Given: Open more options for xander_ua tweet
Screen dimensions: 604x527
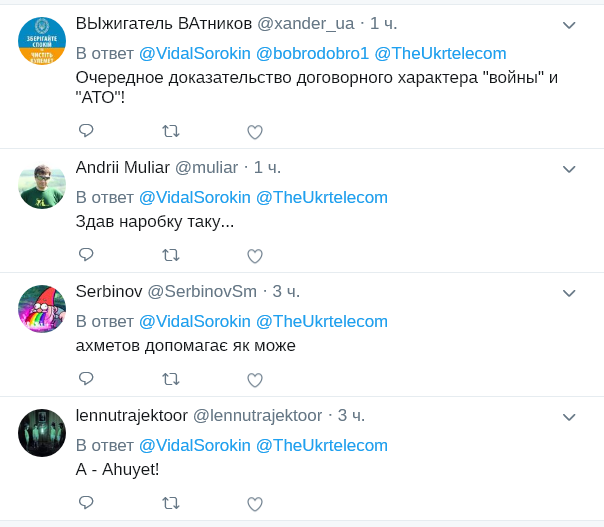Looking at the screenshot, I should pos(568,24).
